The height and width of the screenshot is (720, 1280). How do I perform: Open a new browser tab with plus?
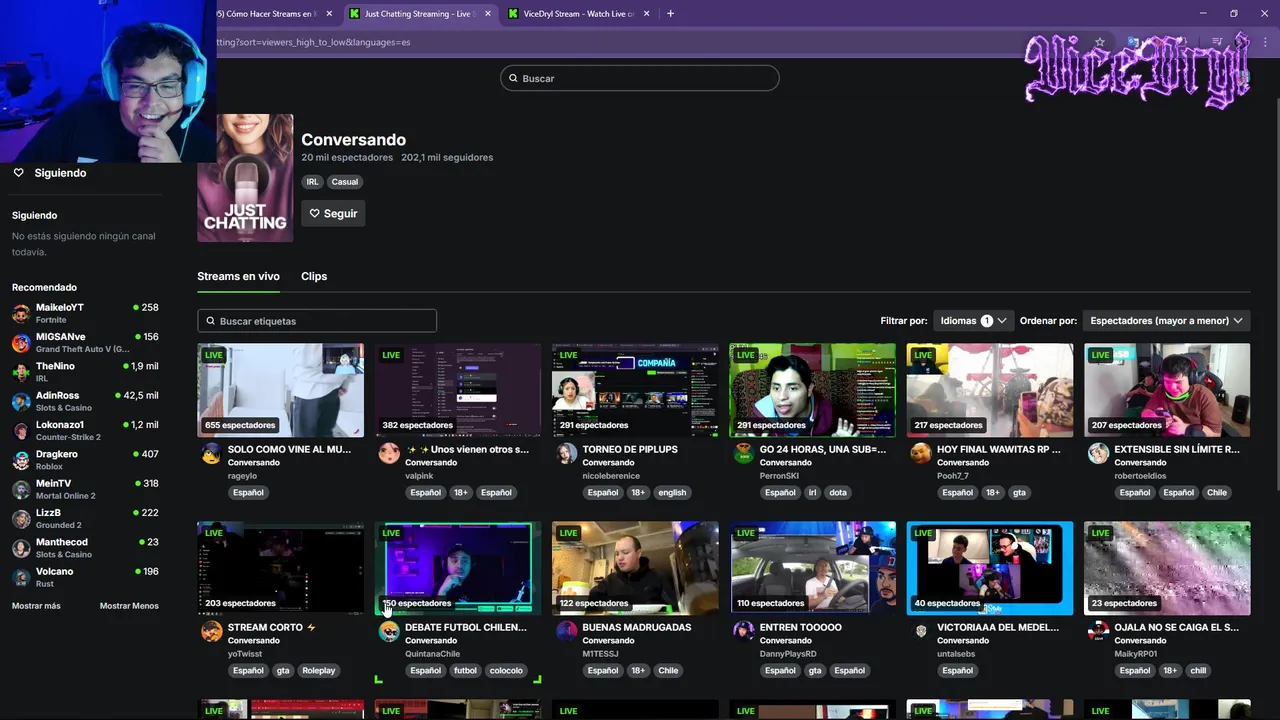(670, 14)
